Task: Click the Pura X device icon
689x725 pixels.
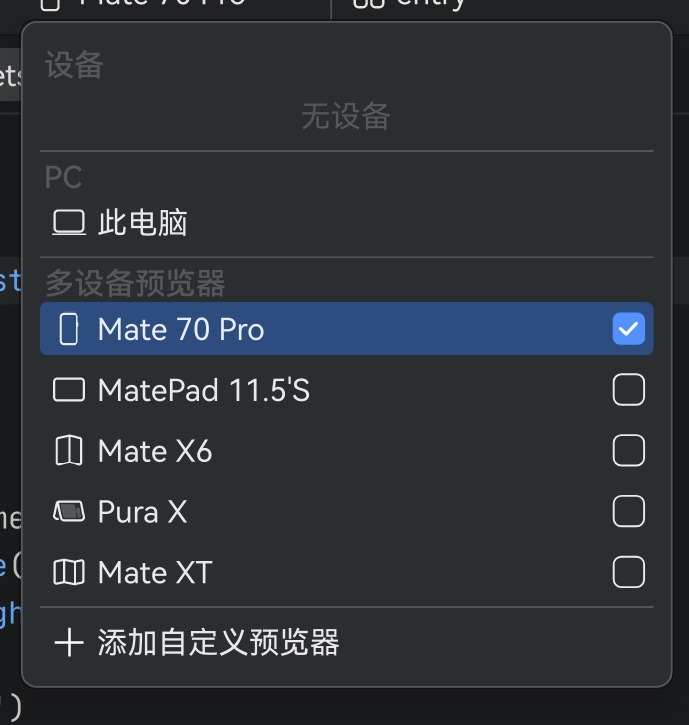Action: click(69, 511)
